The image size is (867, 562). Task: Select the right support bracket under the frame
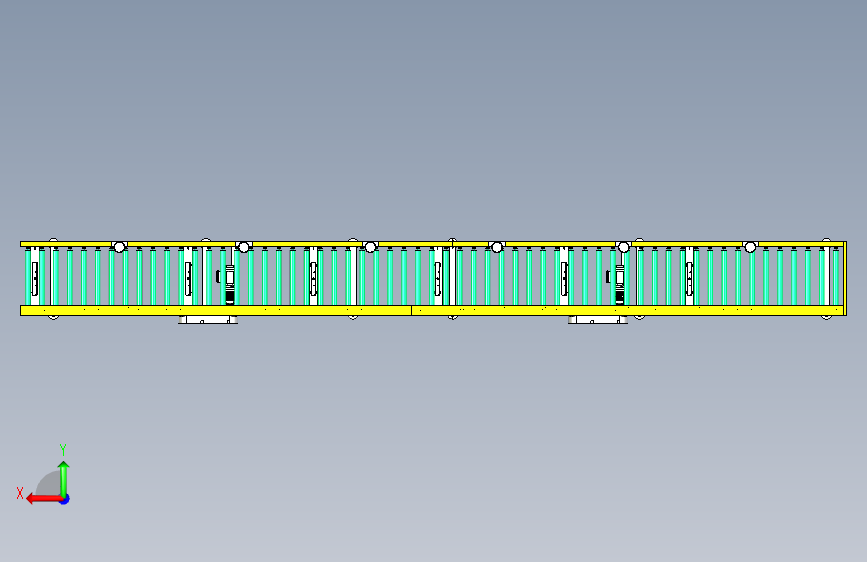[x=598, y=320]
